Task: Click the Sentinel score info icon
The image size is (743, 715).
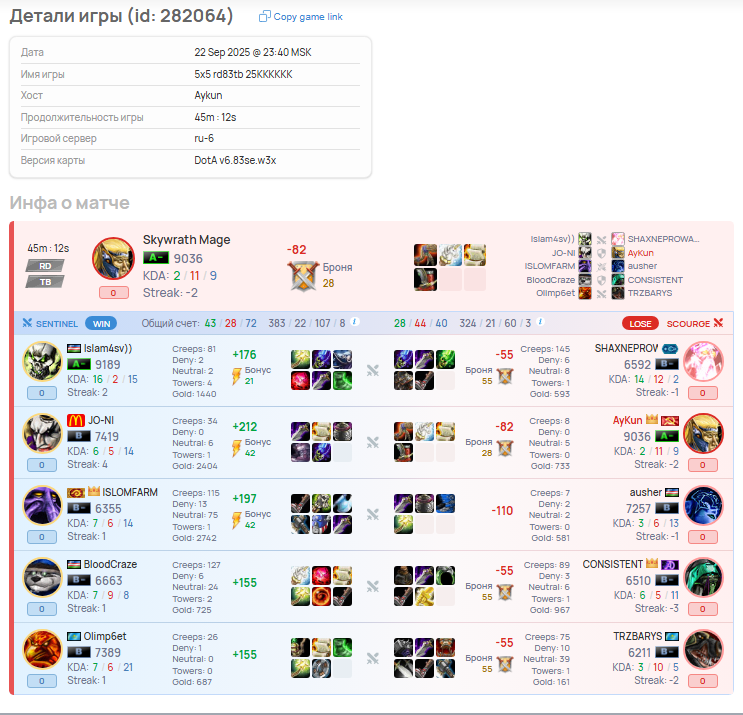Action: click(x=354, y=322)
